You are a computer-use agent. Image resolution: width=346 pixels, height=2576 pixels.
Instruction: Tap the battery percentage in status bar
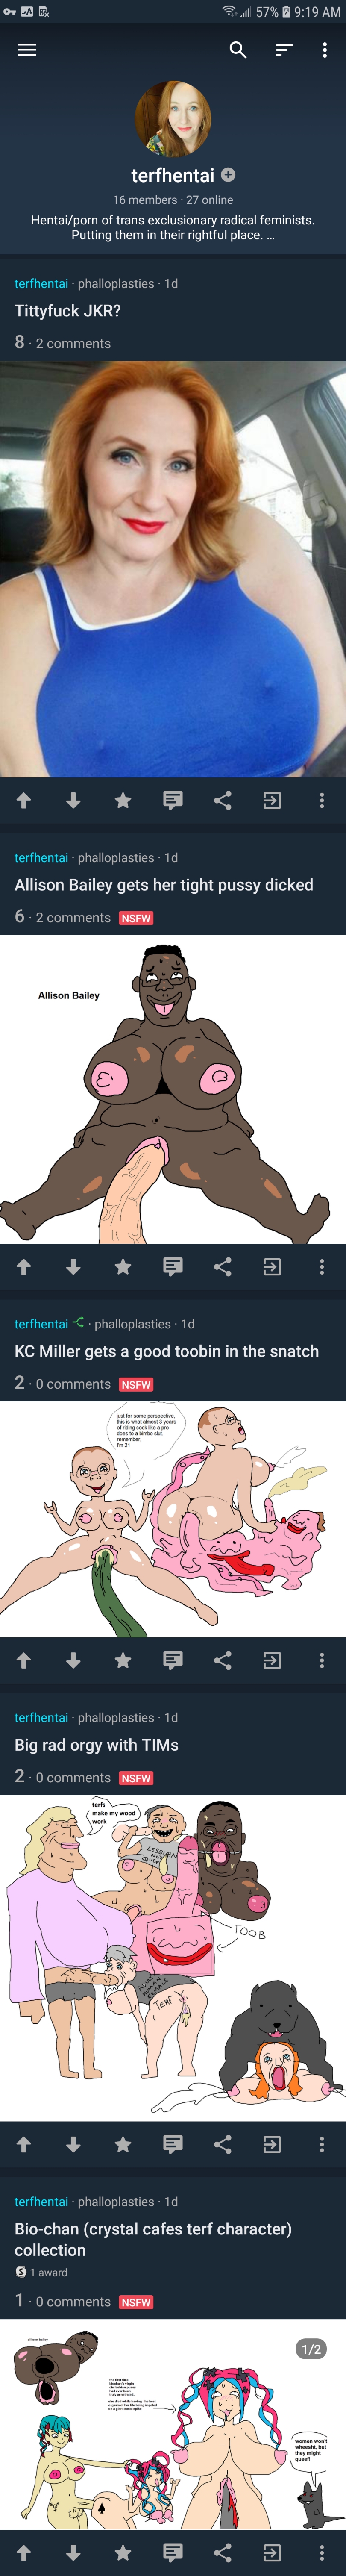click(x=267, y=12)
